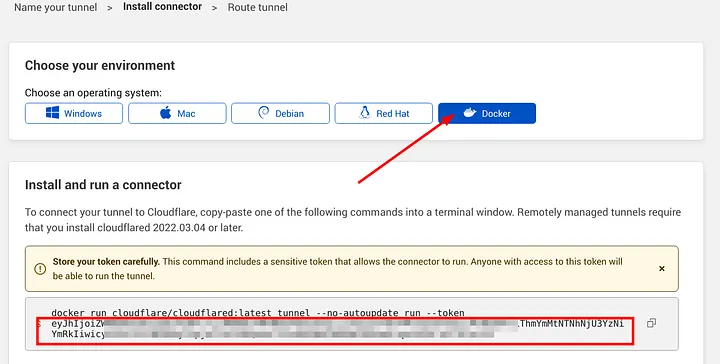Open the Install connector breadcrumb step

click(x=163, y=7)
